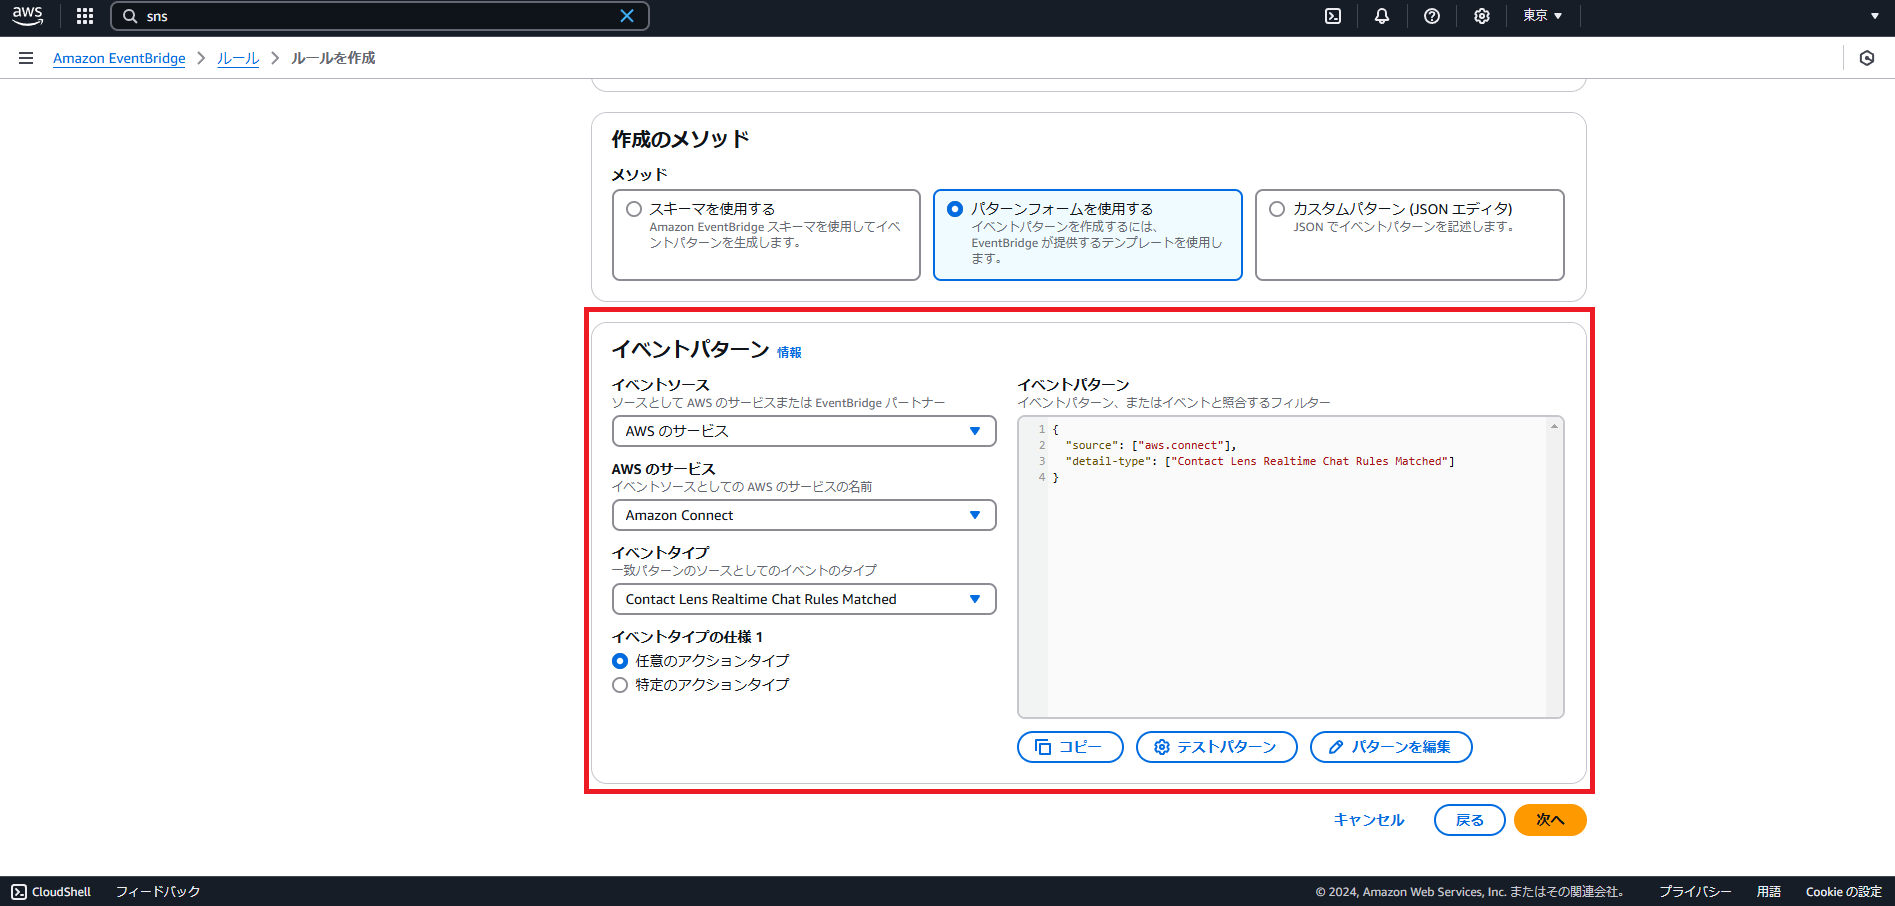Open the 東京 region selector
The height and width of the screenshot is (906, 1895).
click(x=1542, y=16)
